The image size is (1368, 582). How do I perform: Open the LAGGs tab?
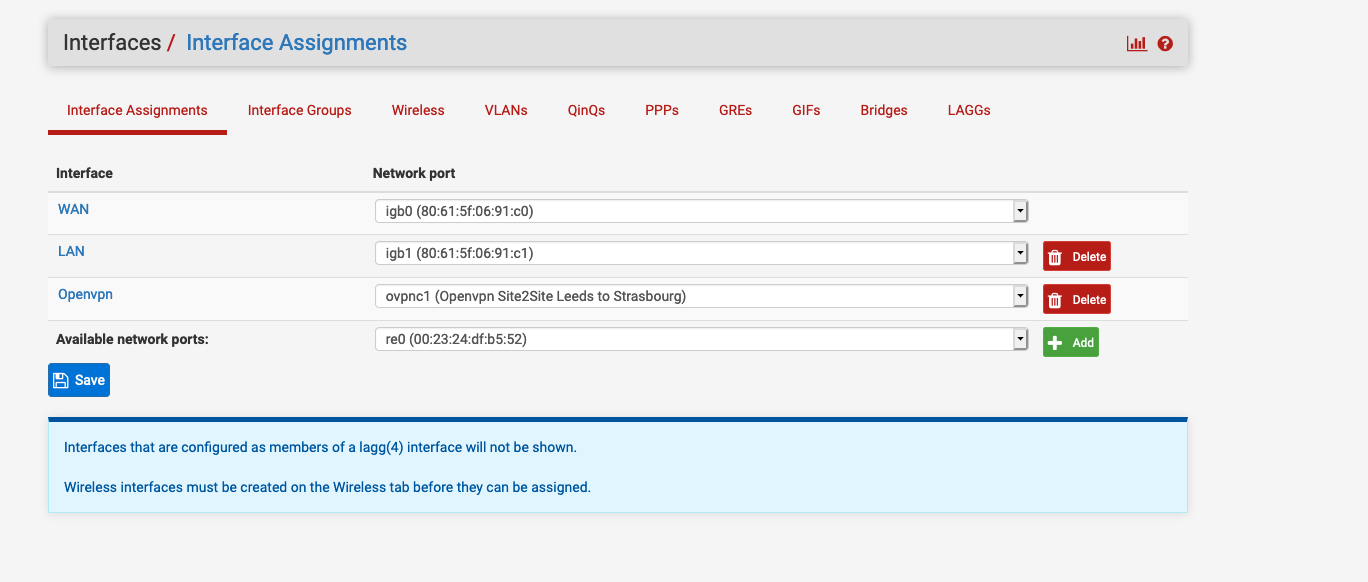tap(969, 110)
